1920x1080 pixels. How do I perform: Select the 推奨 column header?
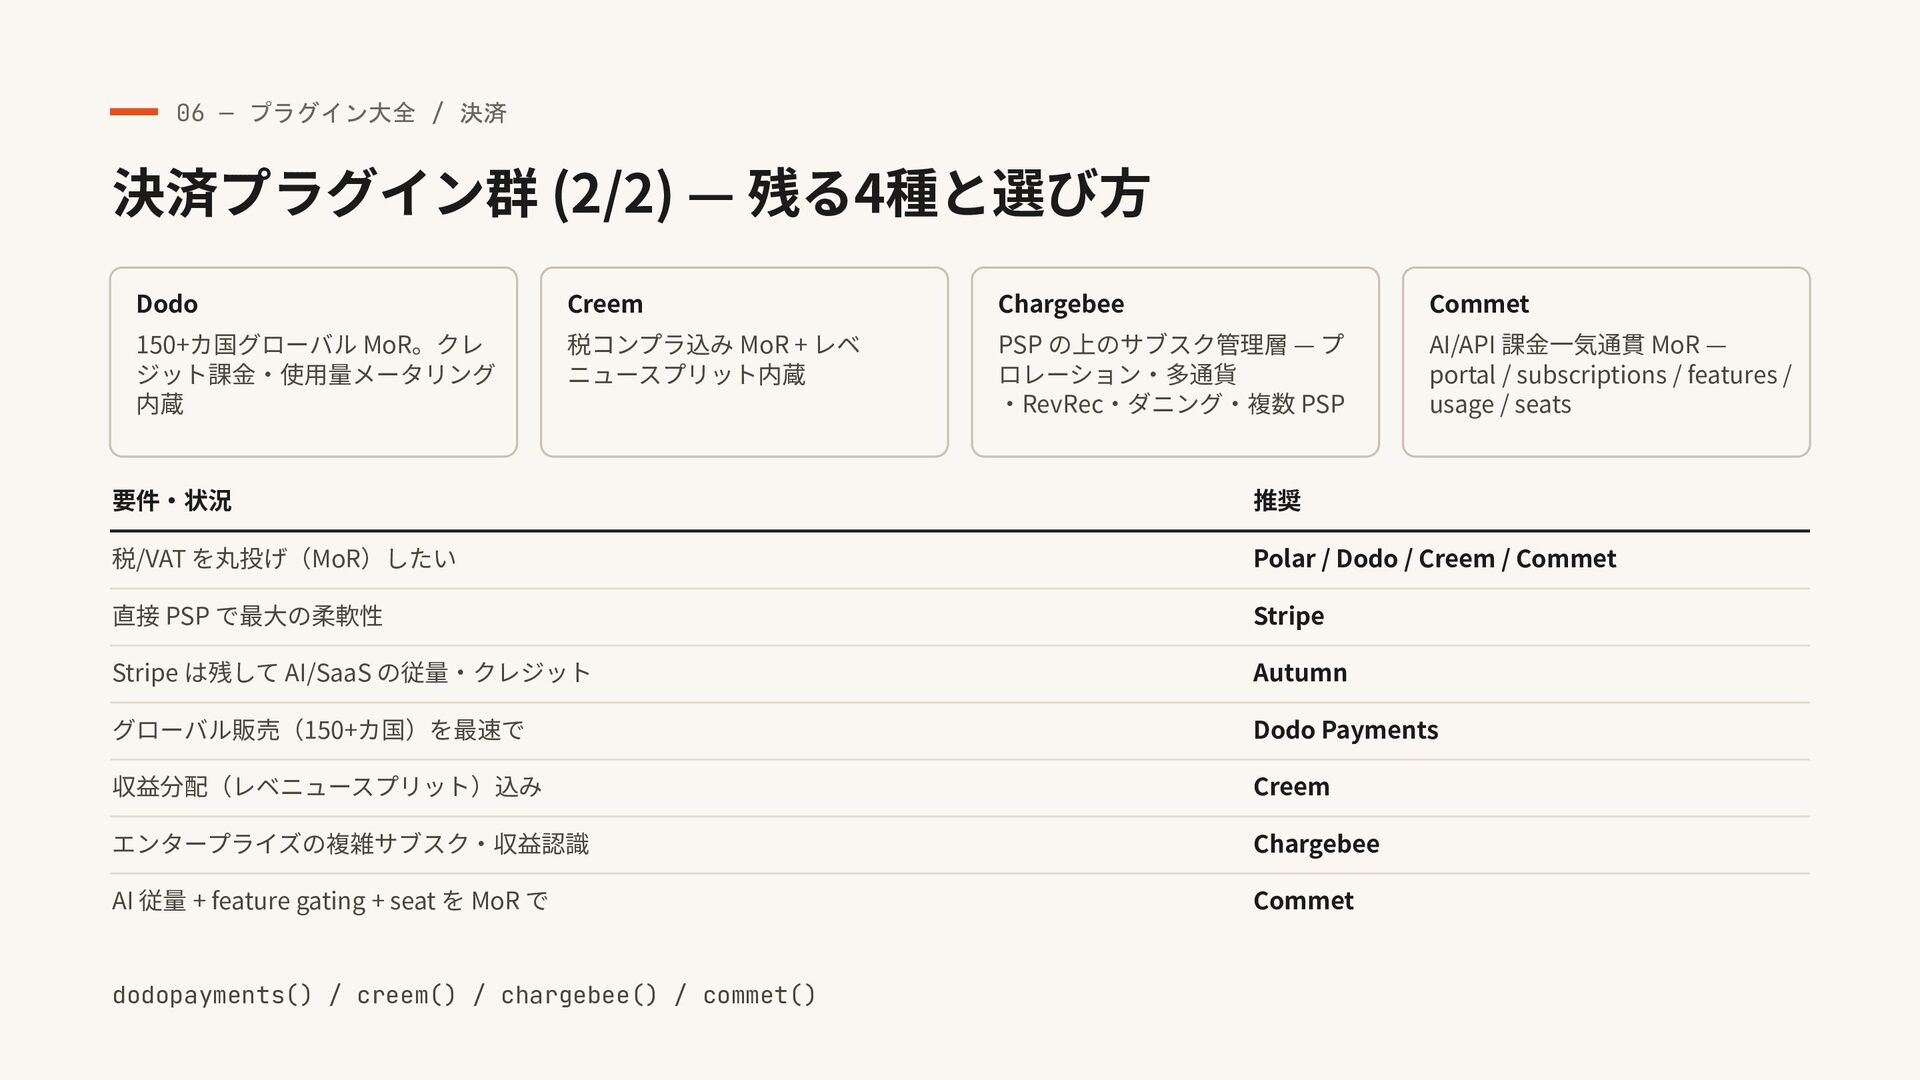click(x=1277, y=500)
